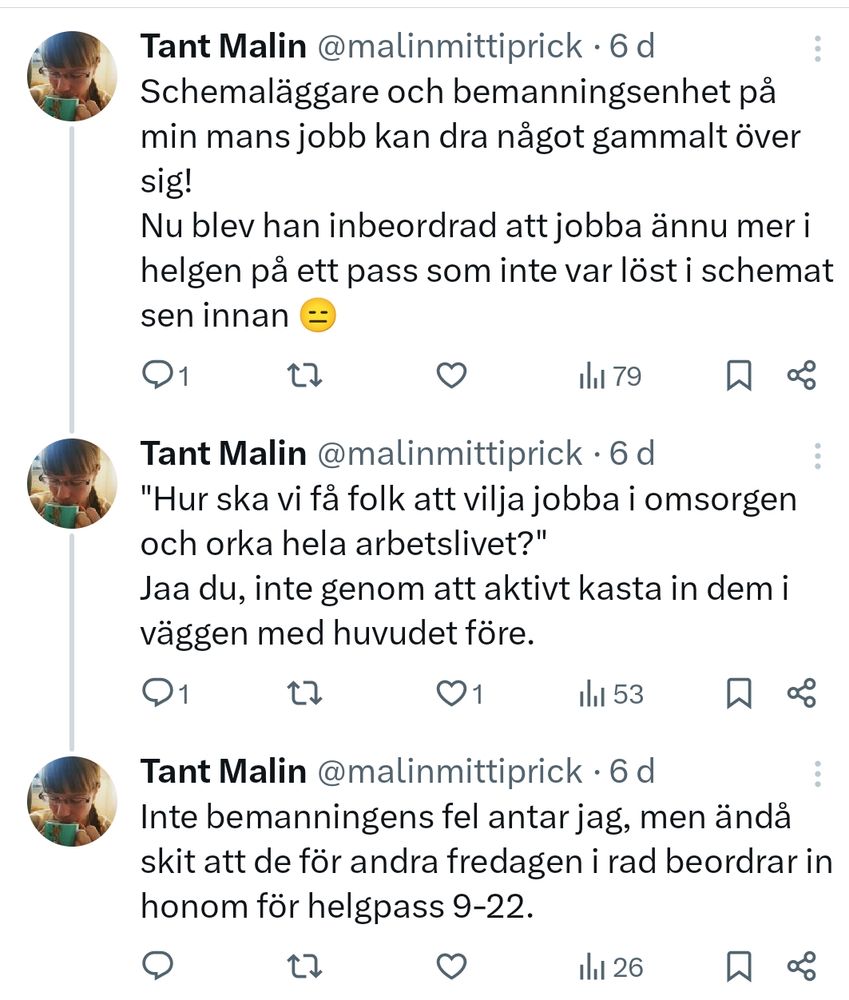The image size is (849, 1000).
Task: View analytics showing 79 views
Action: [610, 376]
